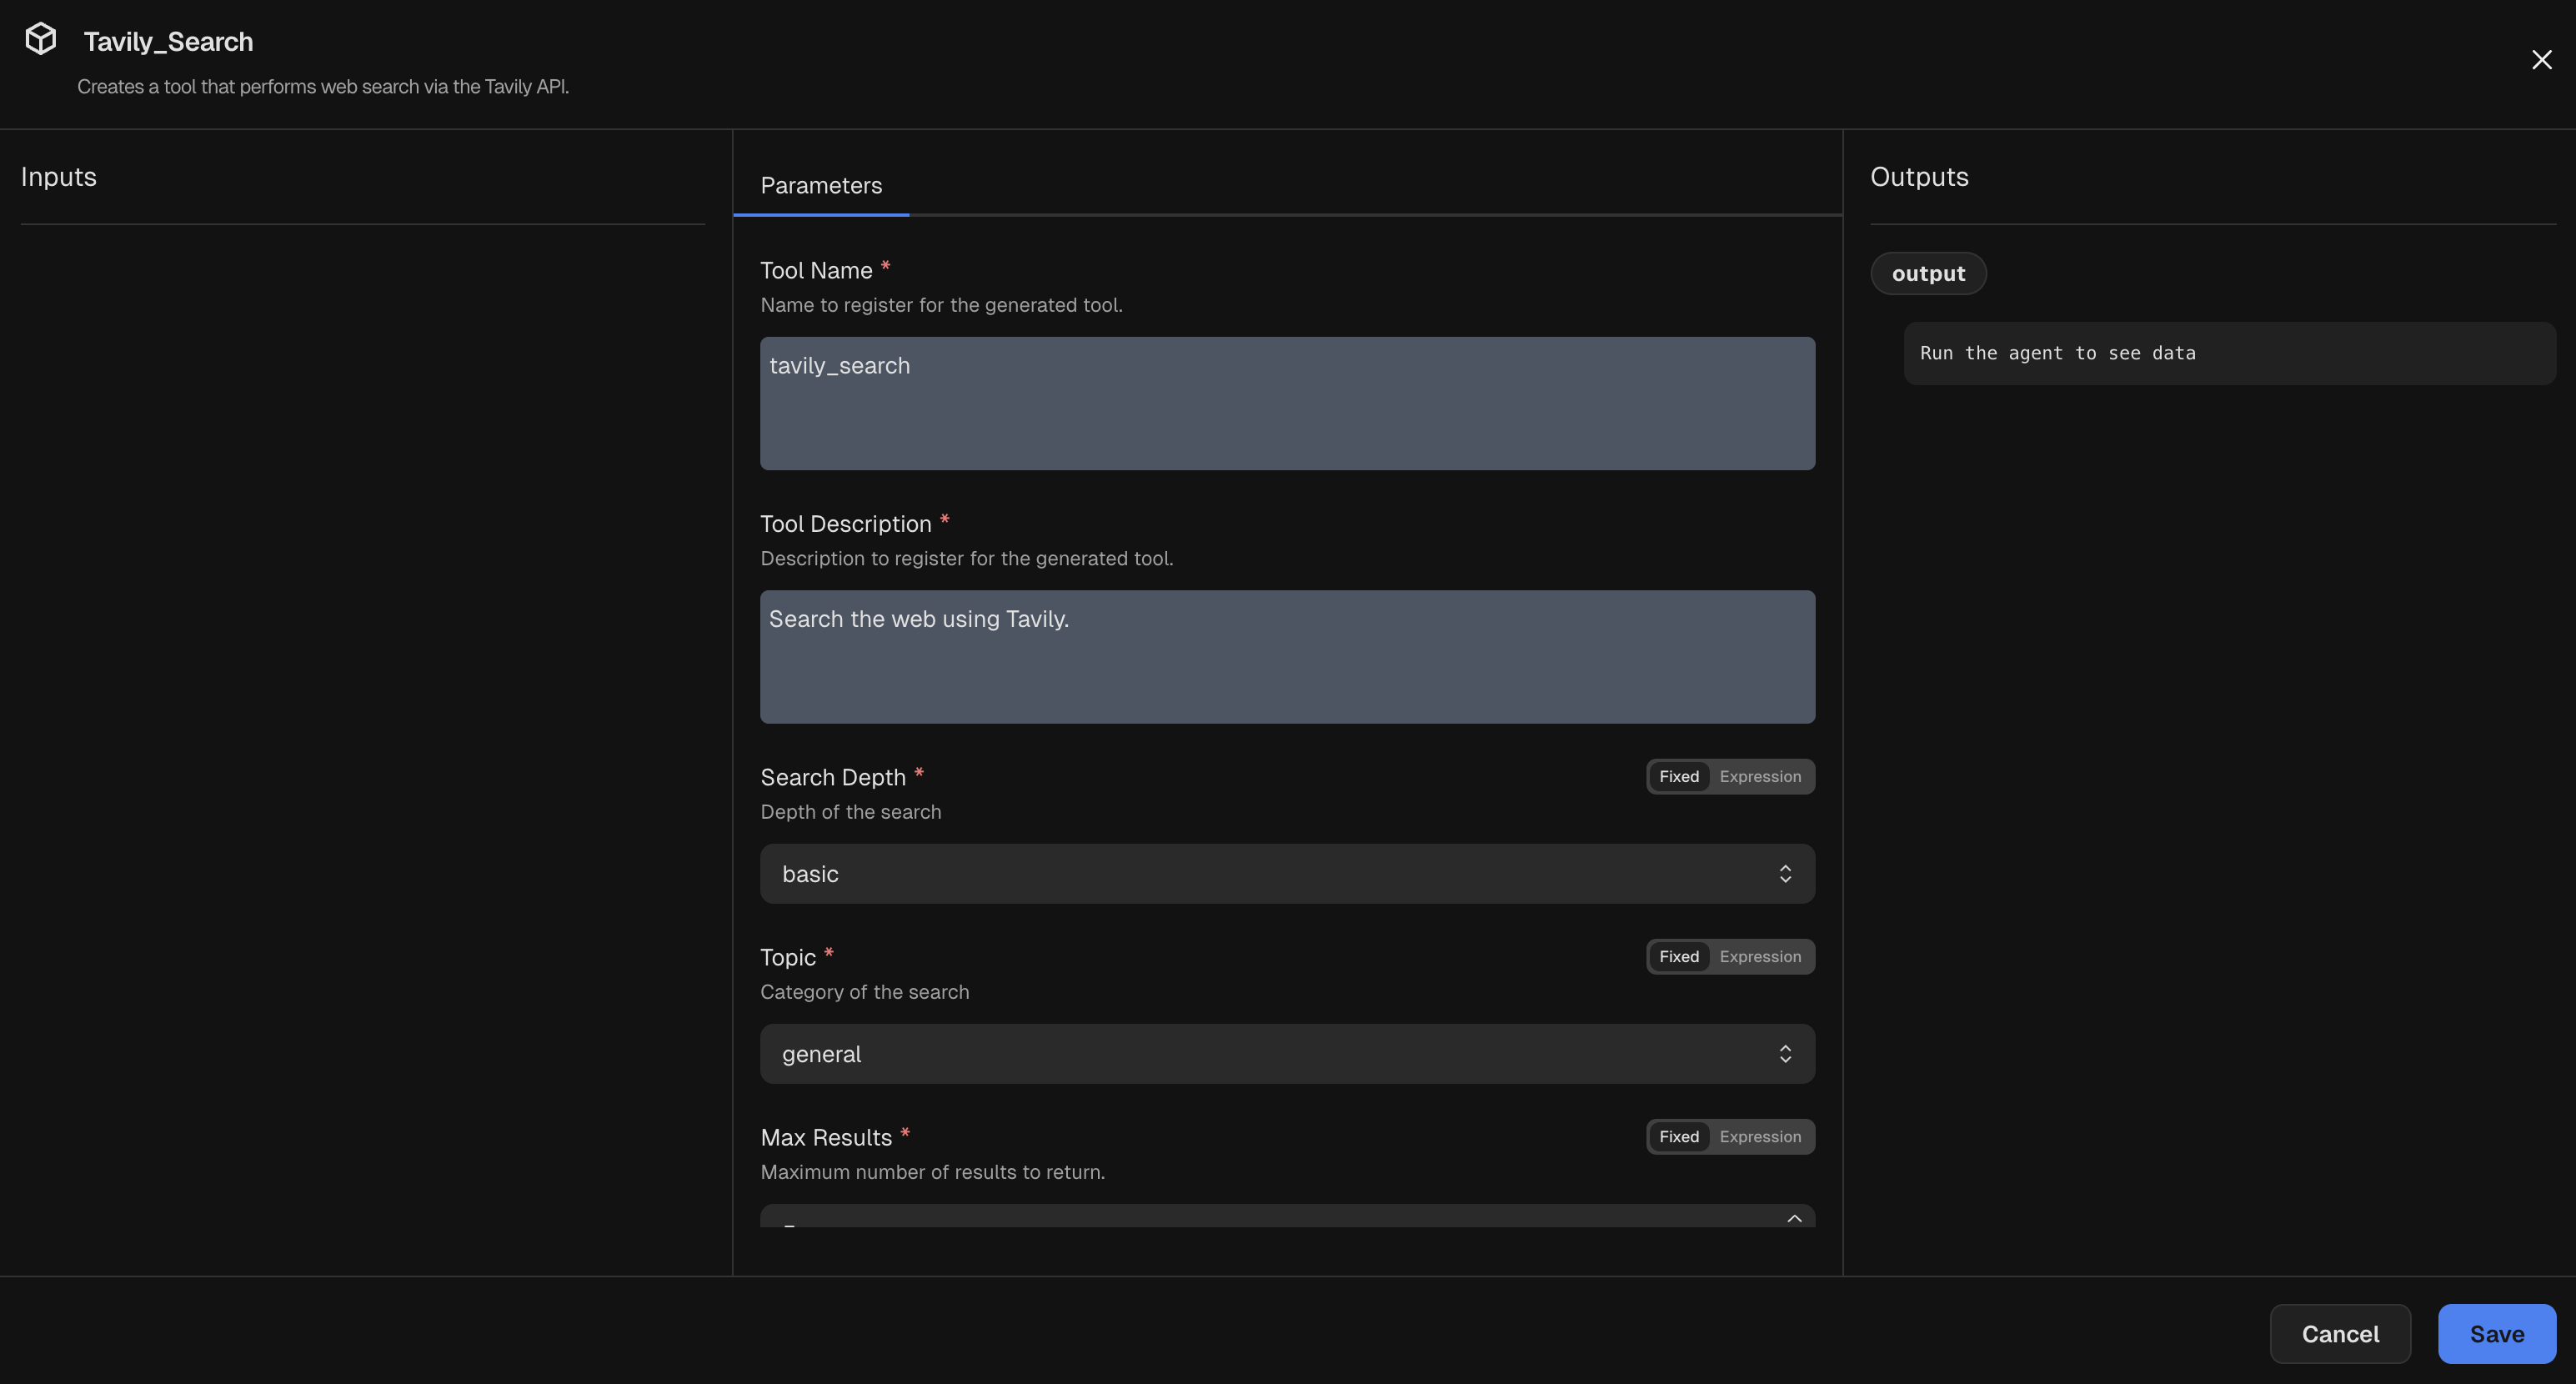Image resolution: width=2576 pixels, height=1384 pixels.
Task: Click the Max Results collapse chevron icon
Action: click(x=1792, y=1218)
